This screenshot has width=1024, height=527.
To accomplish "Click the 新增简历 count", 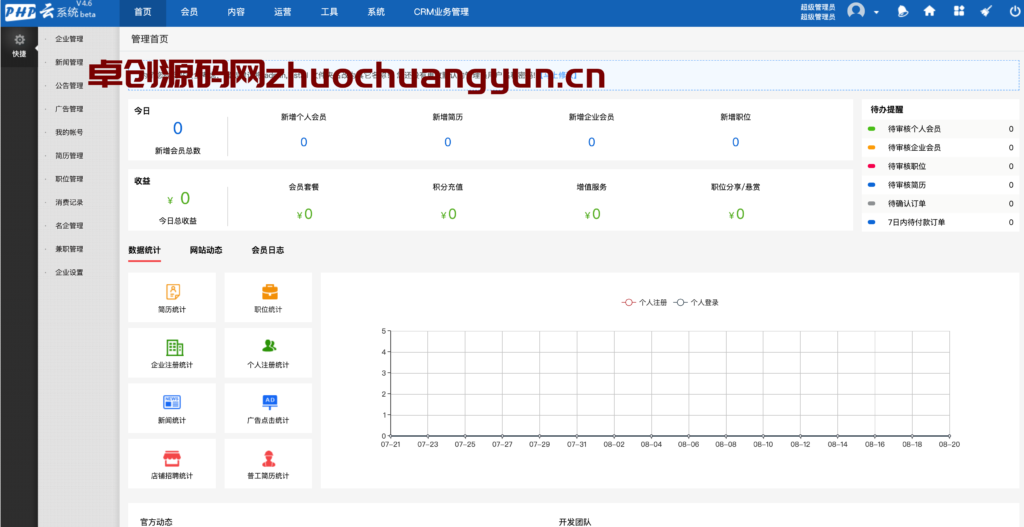I will 447,142.
